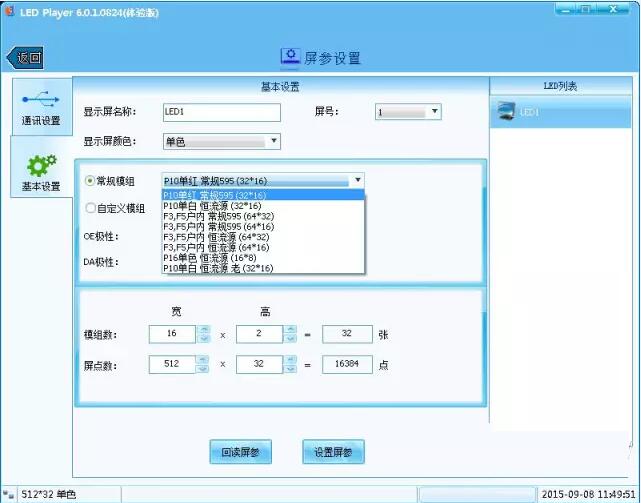Viewport: 641px width, 503px height.
Task: Click the USB icon in 通讯设置
Action: pos(41,99)
